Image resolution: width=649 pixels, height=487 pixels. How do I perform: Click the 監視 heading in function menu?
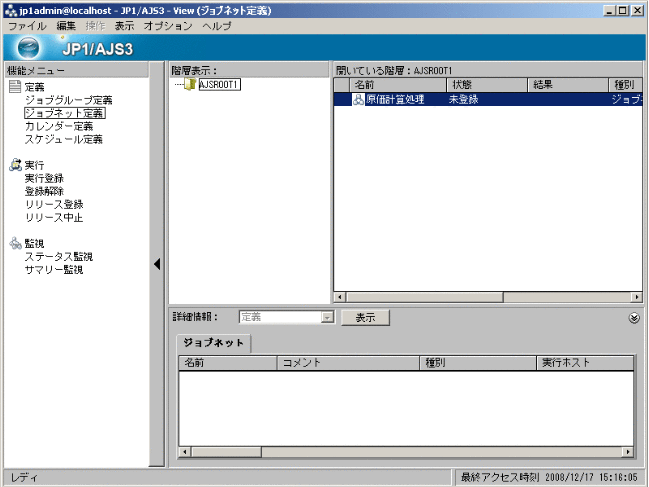point(34,244)
